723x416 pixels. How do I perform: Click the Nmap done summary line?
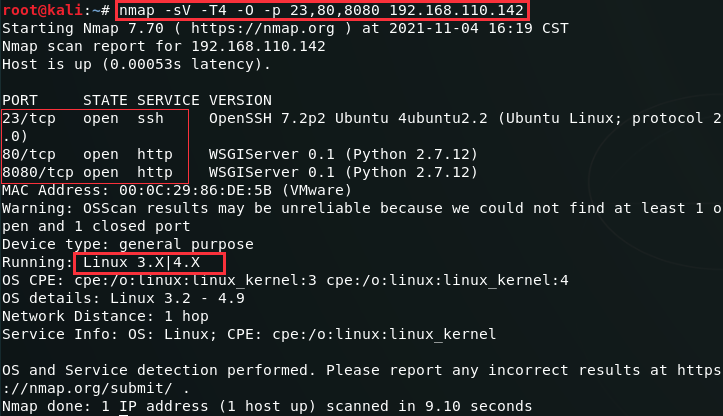tap(267, 406)
